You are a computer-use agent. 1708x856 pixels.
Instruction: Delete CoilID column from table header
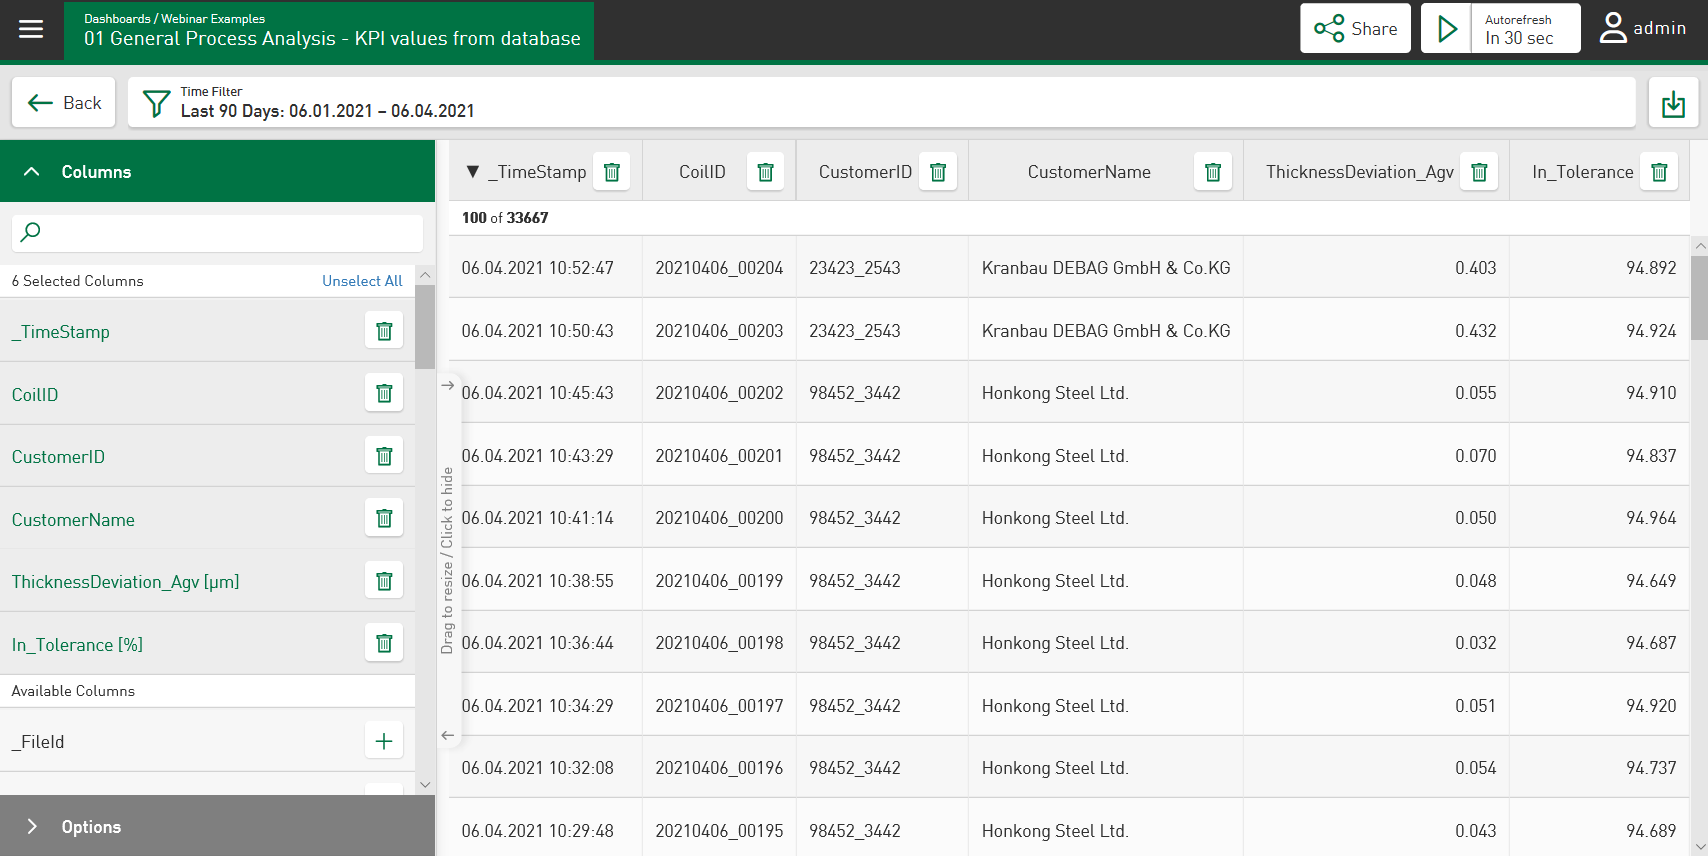765,172
